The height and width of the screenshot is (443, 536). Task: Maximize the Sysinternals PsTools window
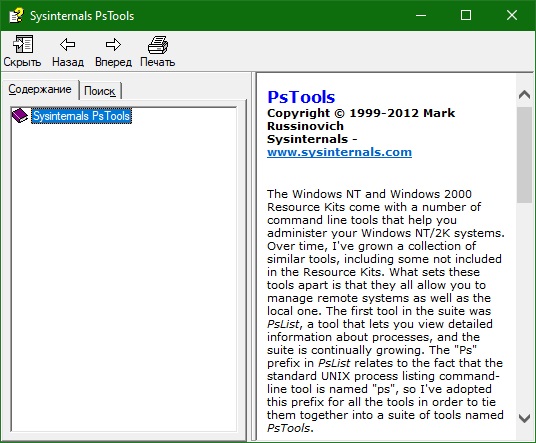click(x=466, y=15)
